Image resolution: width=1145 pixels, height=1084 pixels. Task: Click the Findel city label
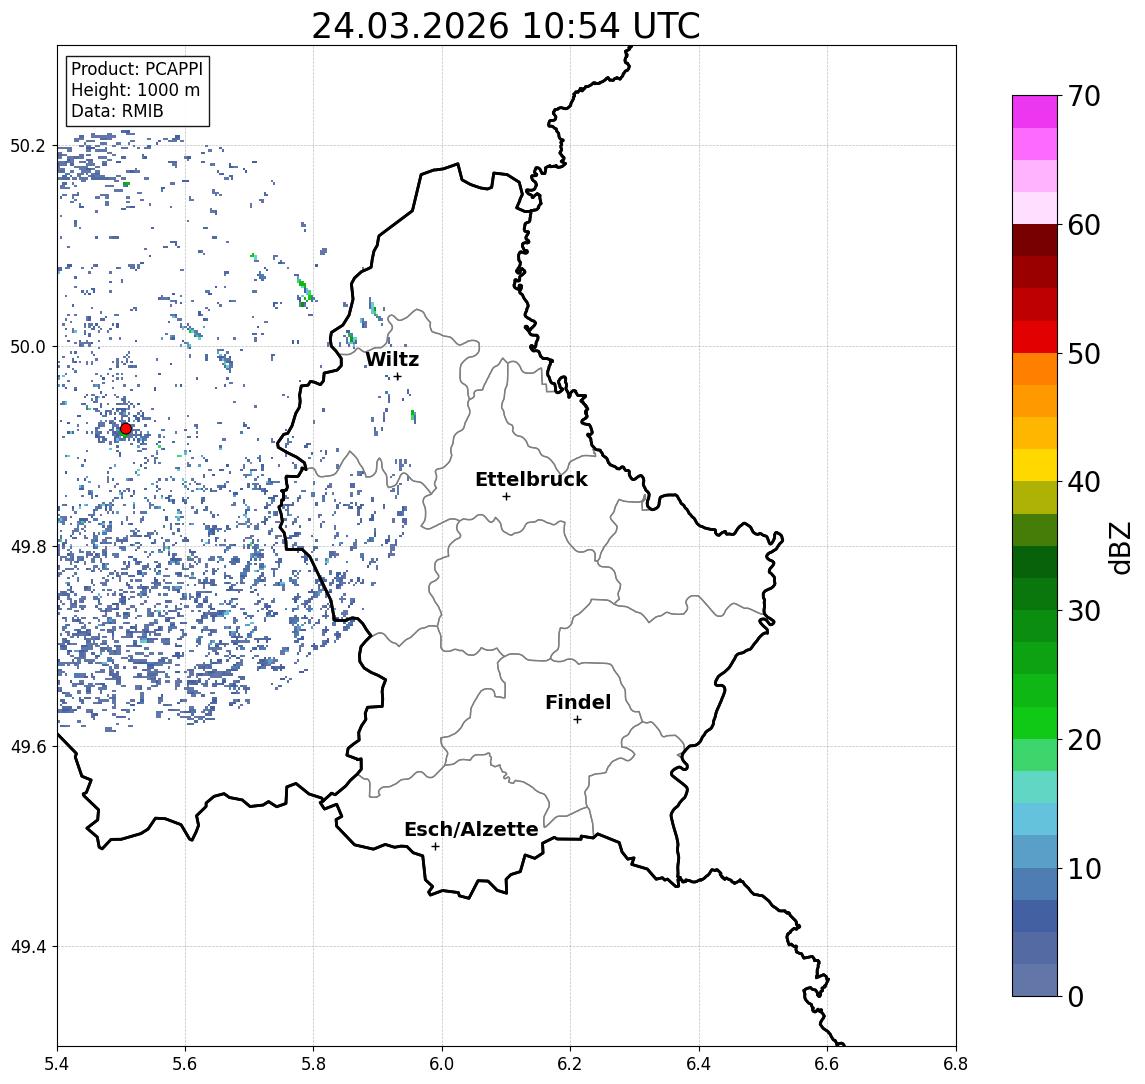coord(578,702)
